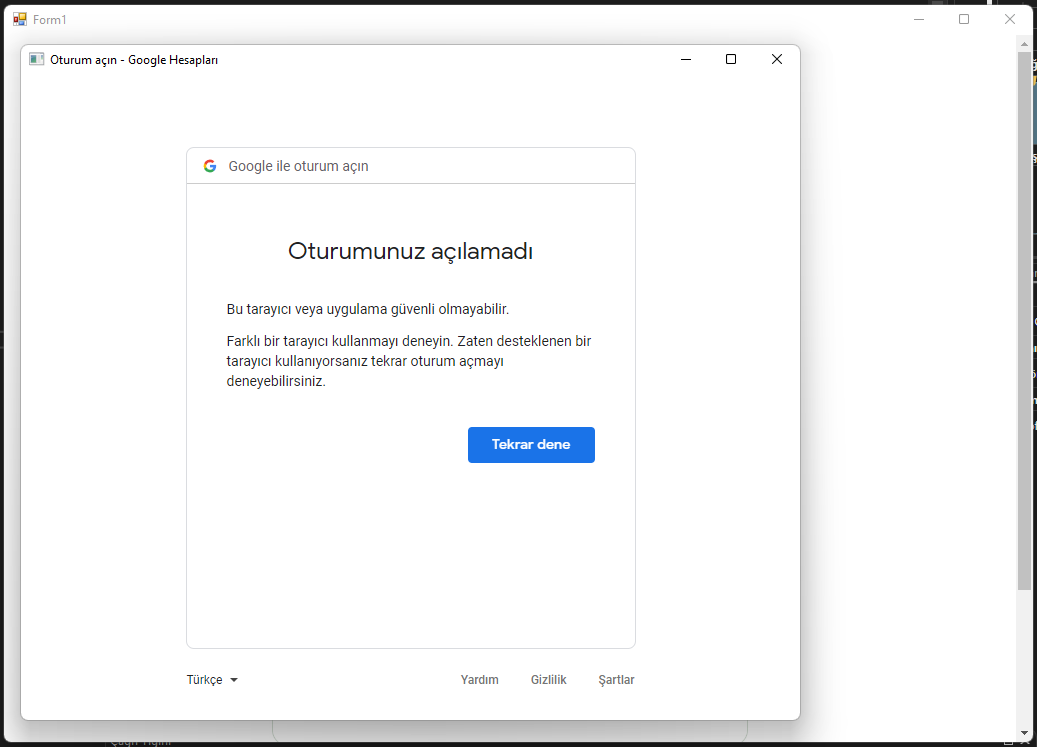1037x747 pixels.
Task: Click the Form1 vertical scrollbar thumb
Action: [x=1024, y=321]
